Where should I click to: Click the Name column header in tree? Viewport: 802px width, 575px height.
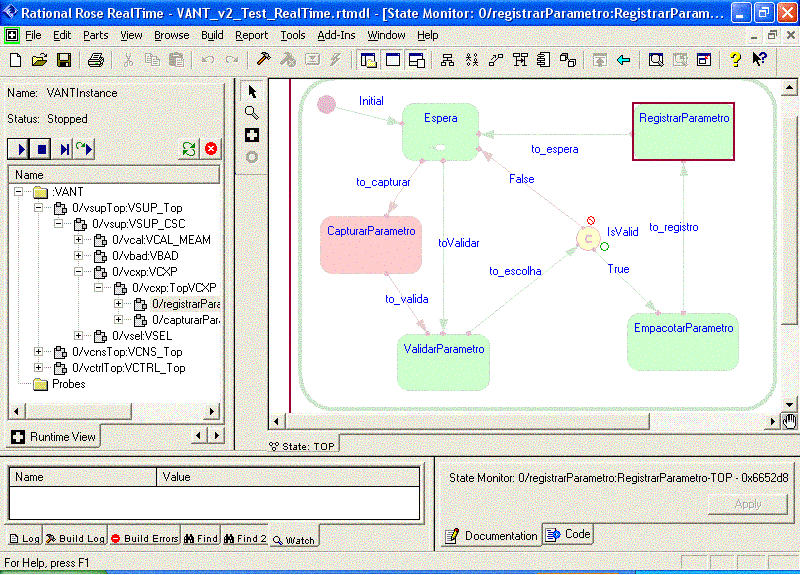(x=114, y=175)
